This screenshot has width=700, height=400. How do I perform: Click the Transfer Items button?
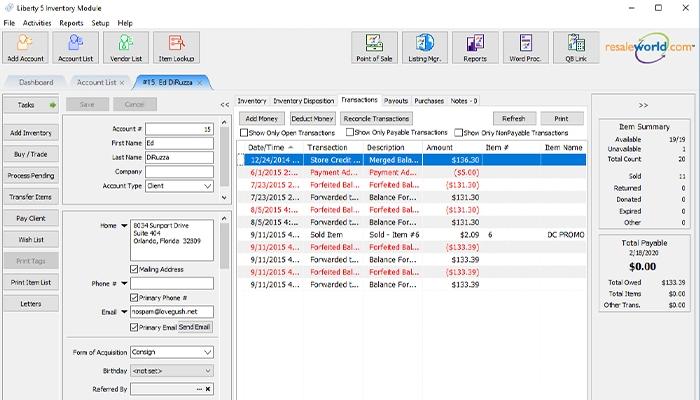click(31, 197)
